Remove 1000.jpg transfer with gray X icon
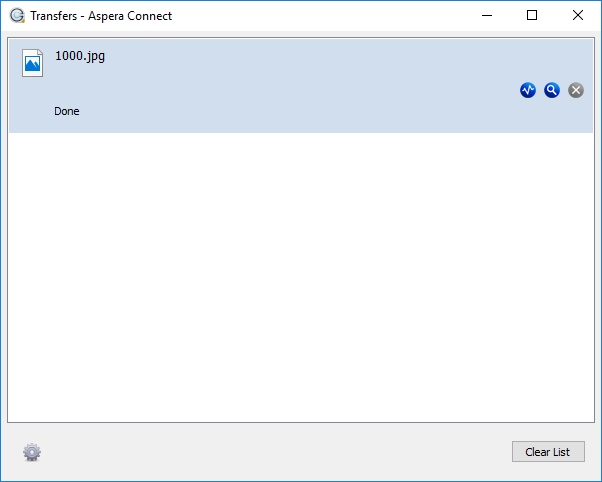602x482 pixels. click(x=576, y=90)
